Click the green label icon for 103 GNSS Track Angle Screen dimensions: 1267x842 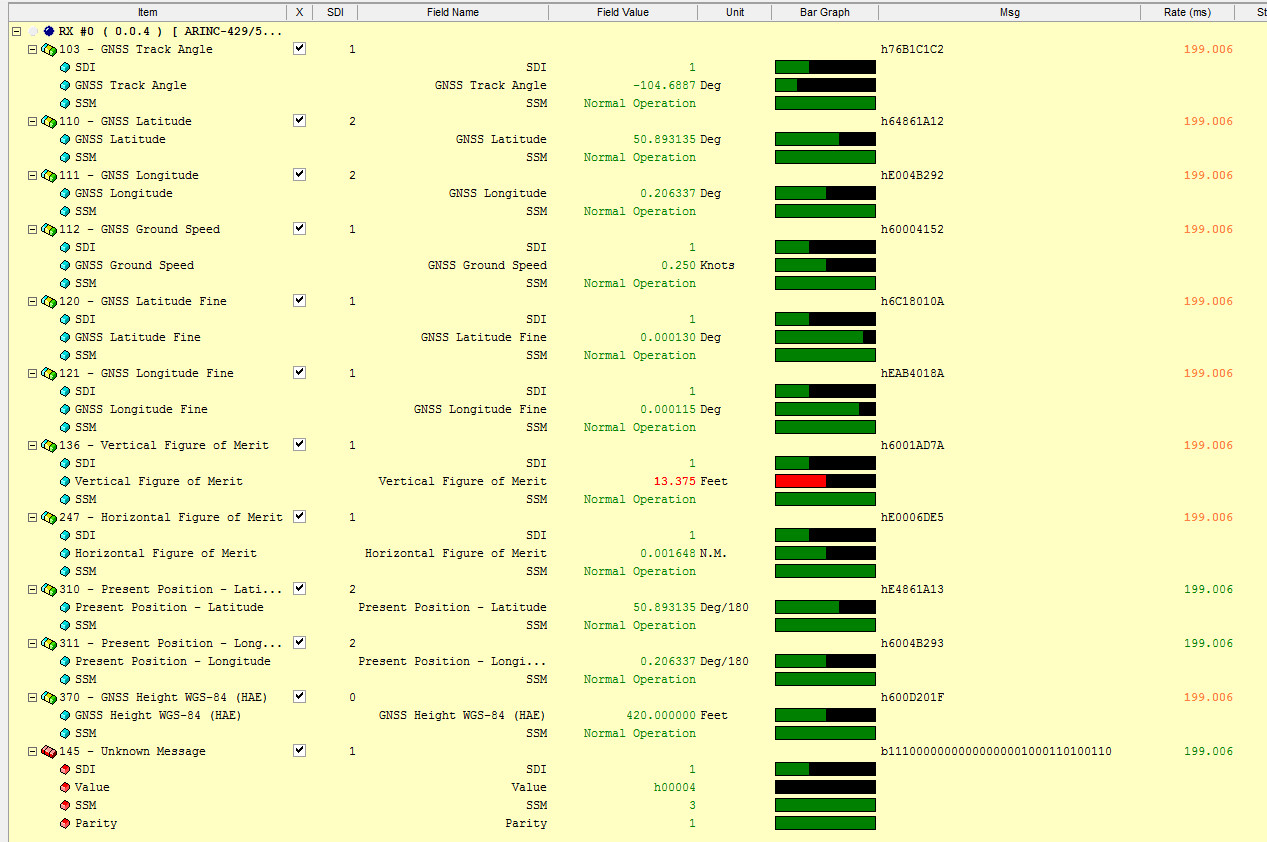tap(48, 49)
